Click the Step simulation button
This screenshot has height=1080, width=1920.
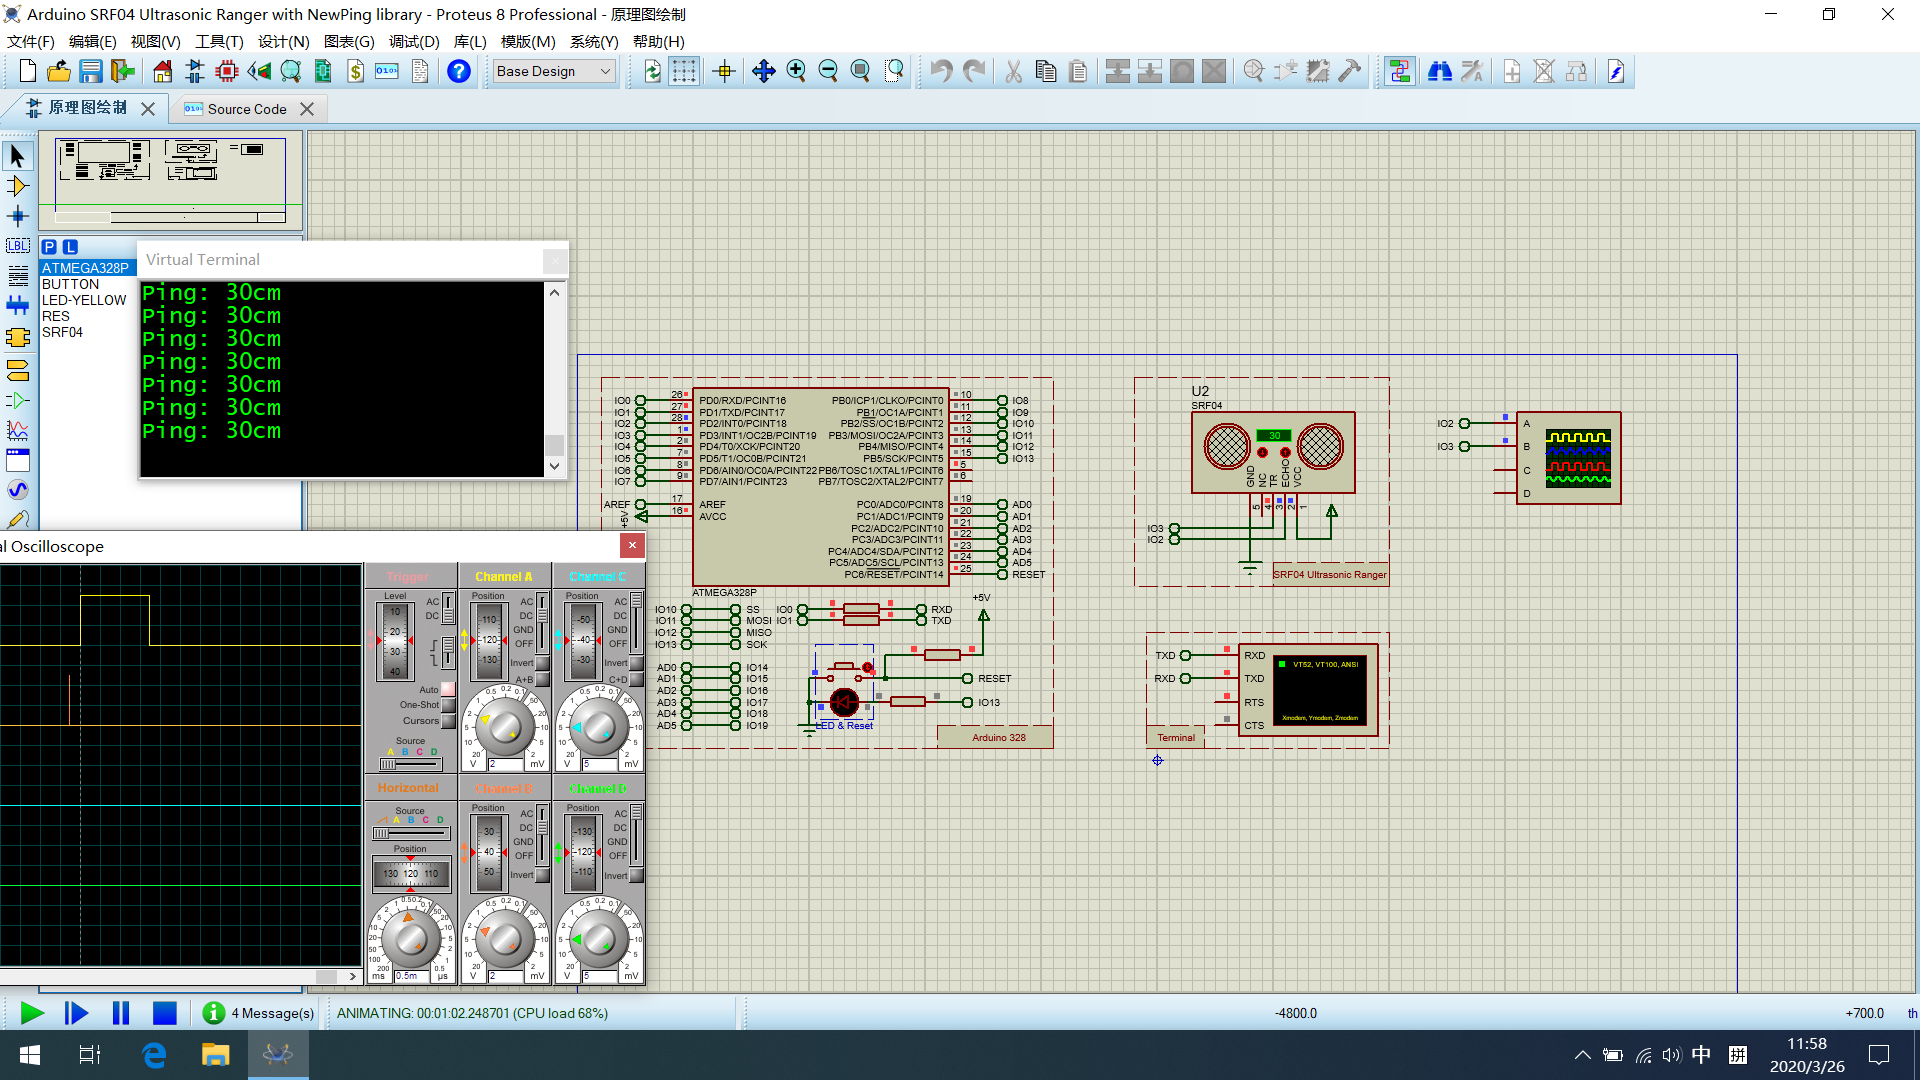pos(76,1013)
